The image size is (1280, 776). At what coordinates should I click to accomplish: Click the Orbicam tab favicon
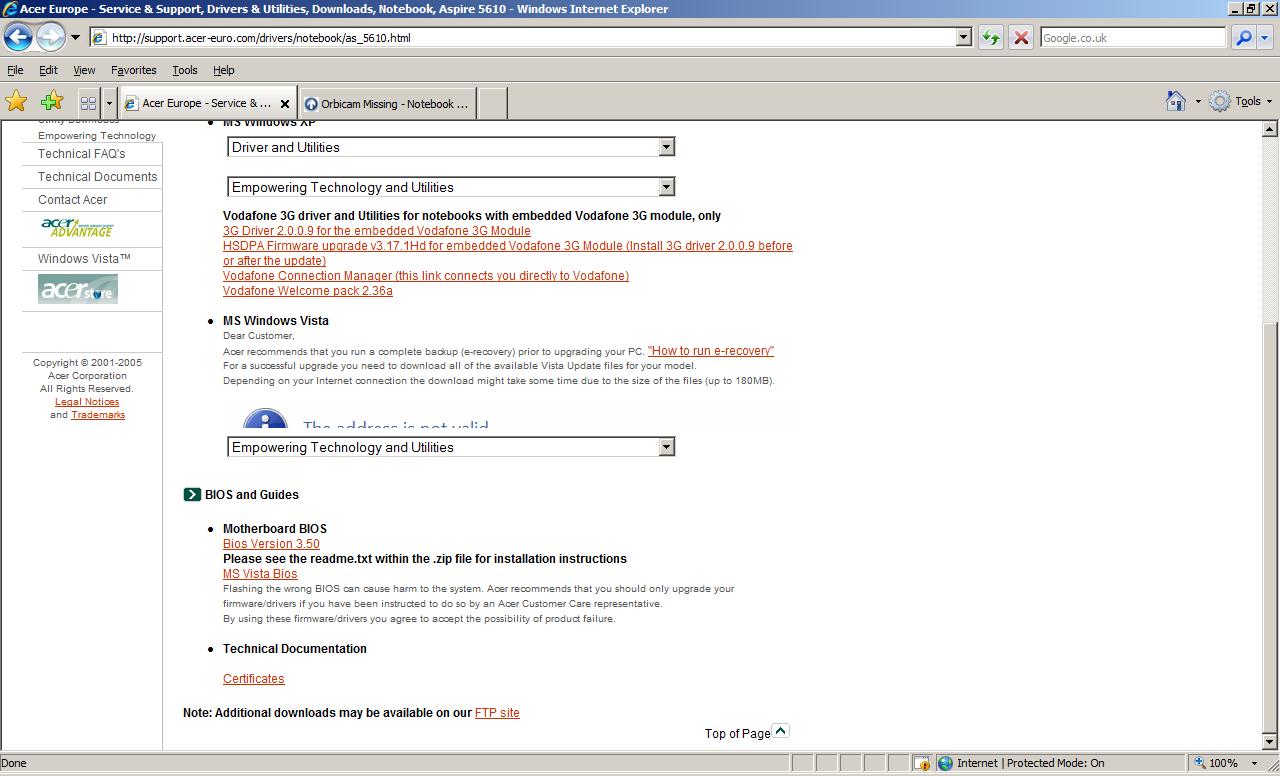click(311, 104)
